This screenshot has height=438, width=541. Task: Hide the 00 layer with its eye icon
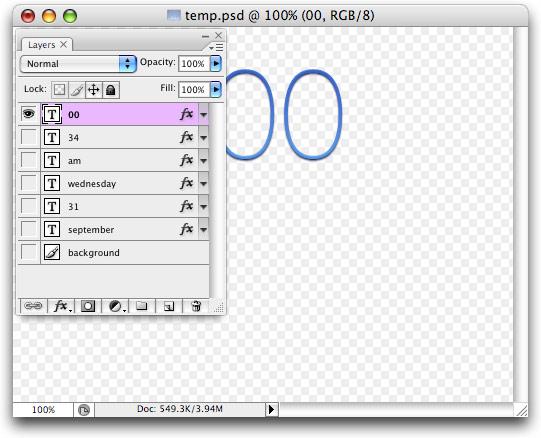pos(29,114)
